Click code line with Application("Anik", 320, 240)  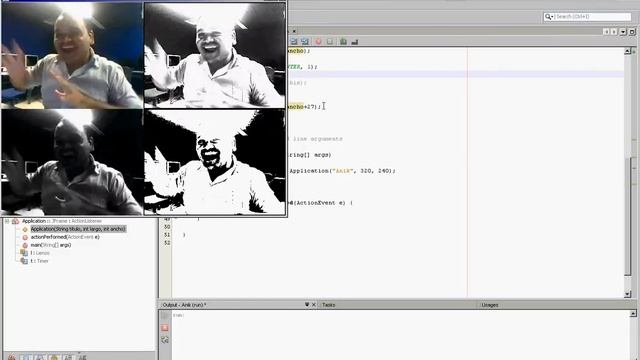[x=342, y=171]
